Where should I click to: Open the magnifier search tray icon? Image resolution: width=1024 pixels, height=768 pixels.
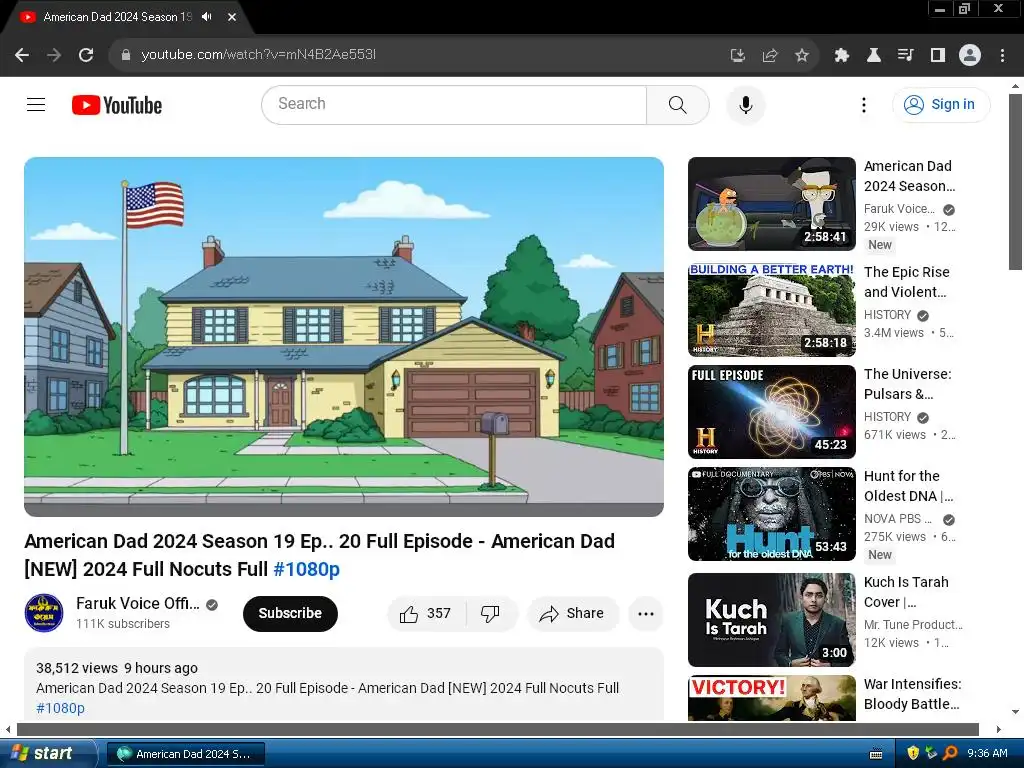[950, 753]
